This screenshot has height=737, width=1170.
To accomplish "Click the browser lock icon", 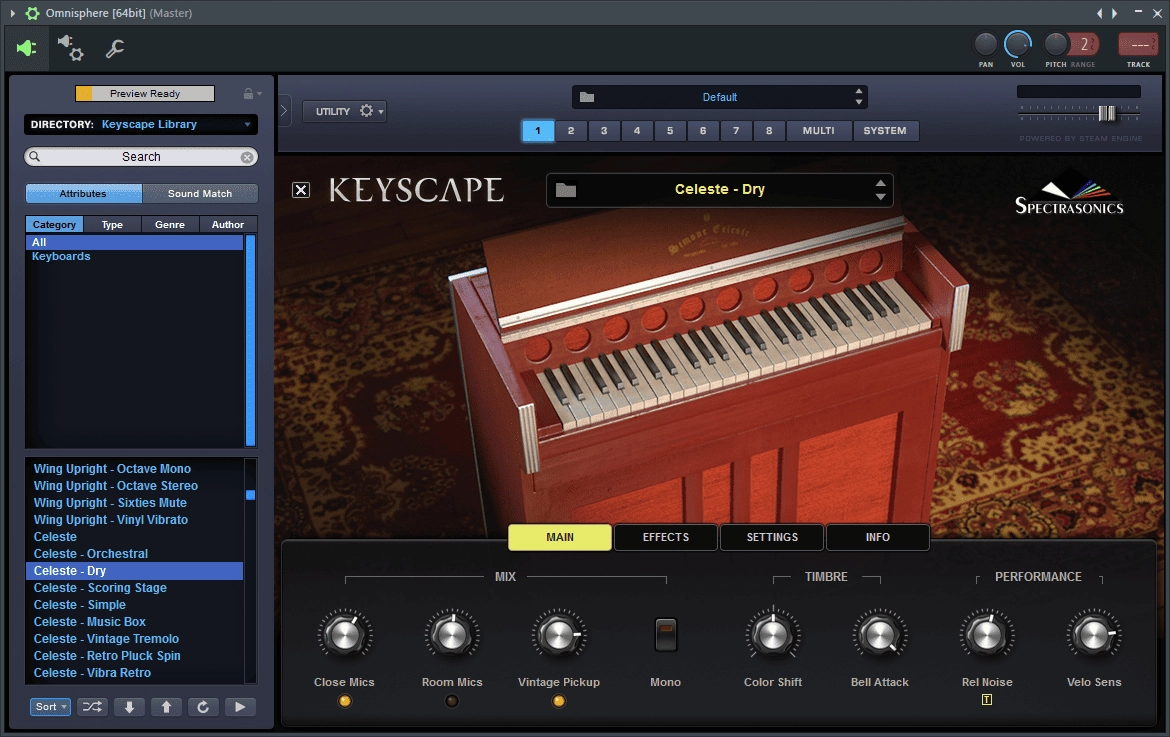I will (x=248, y=93).
